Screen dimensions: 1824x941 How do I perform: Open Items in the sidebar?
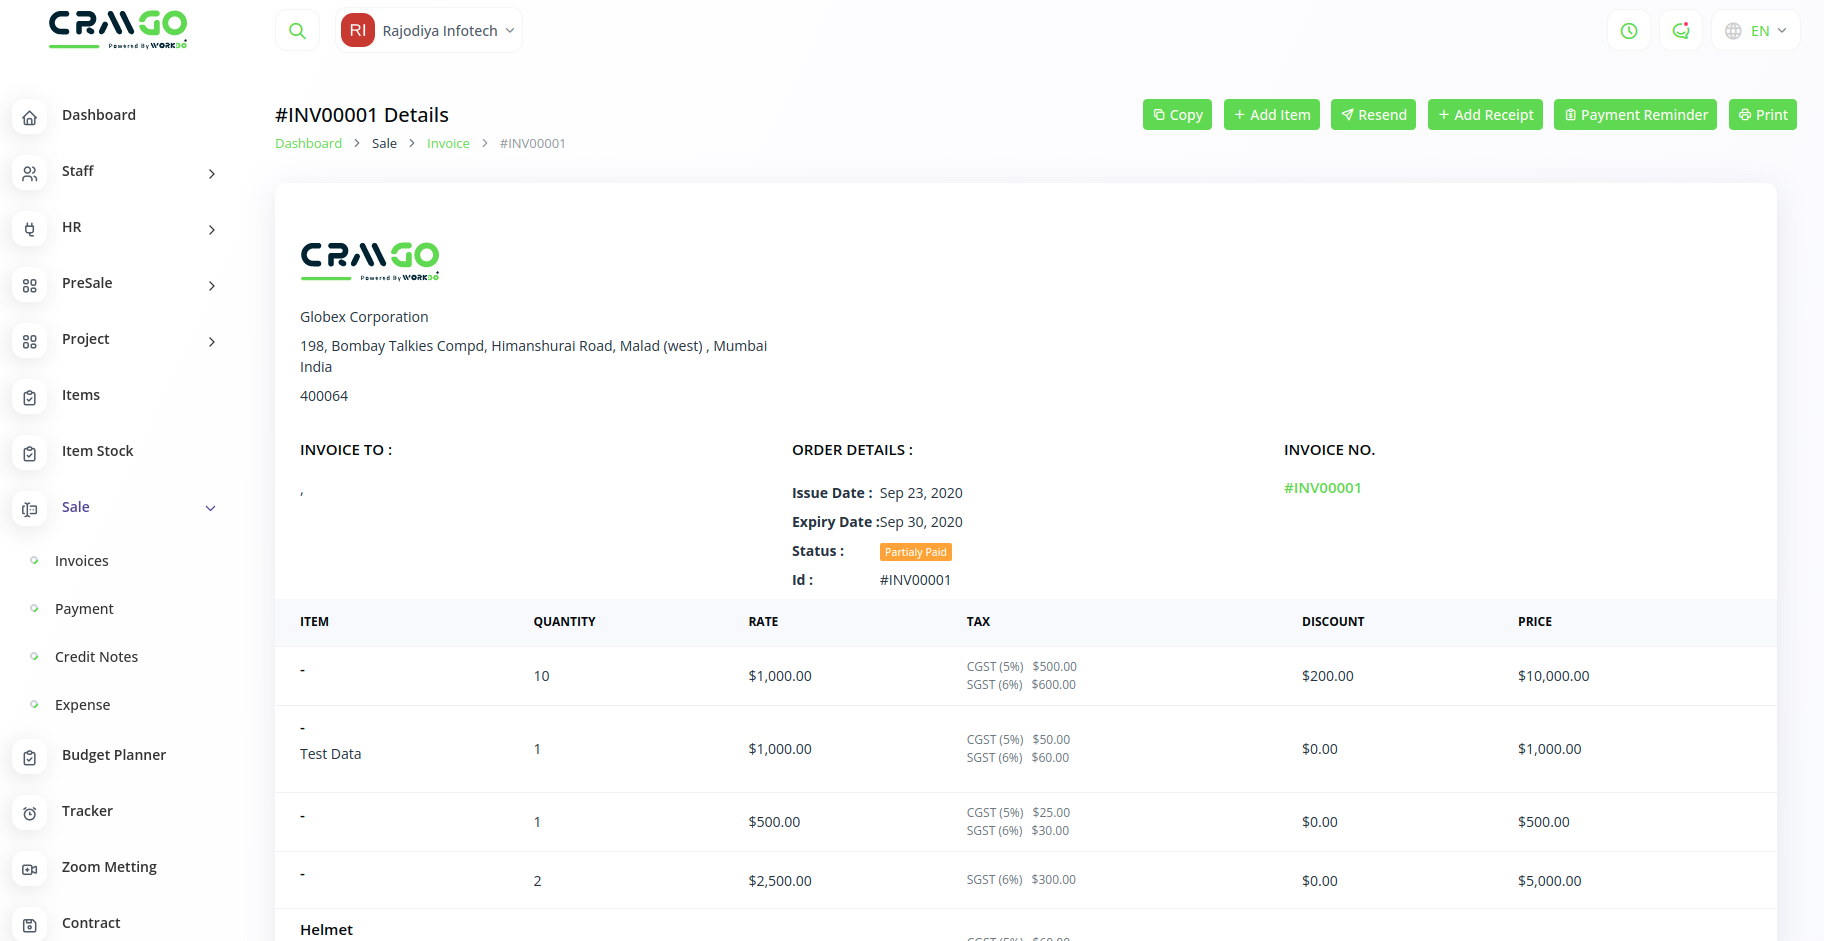[81, 395]
